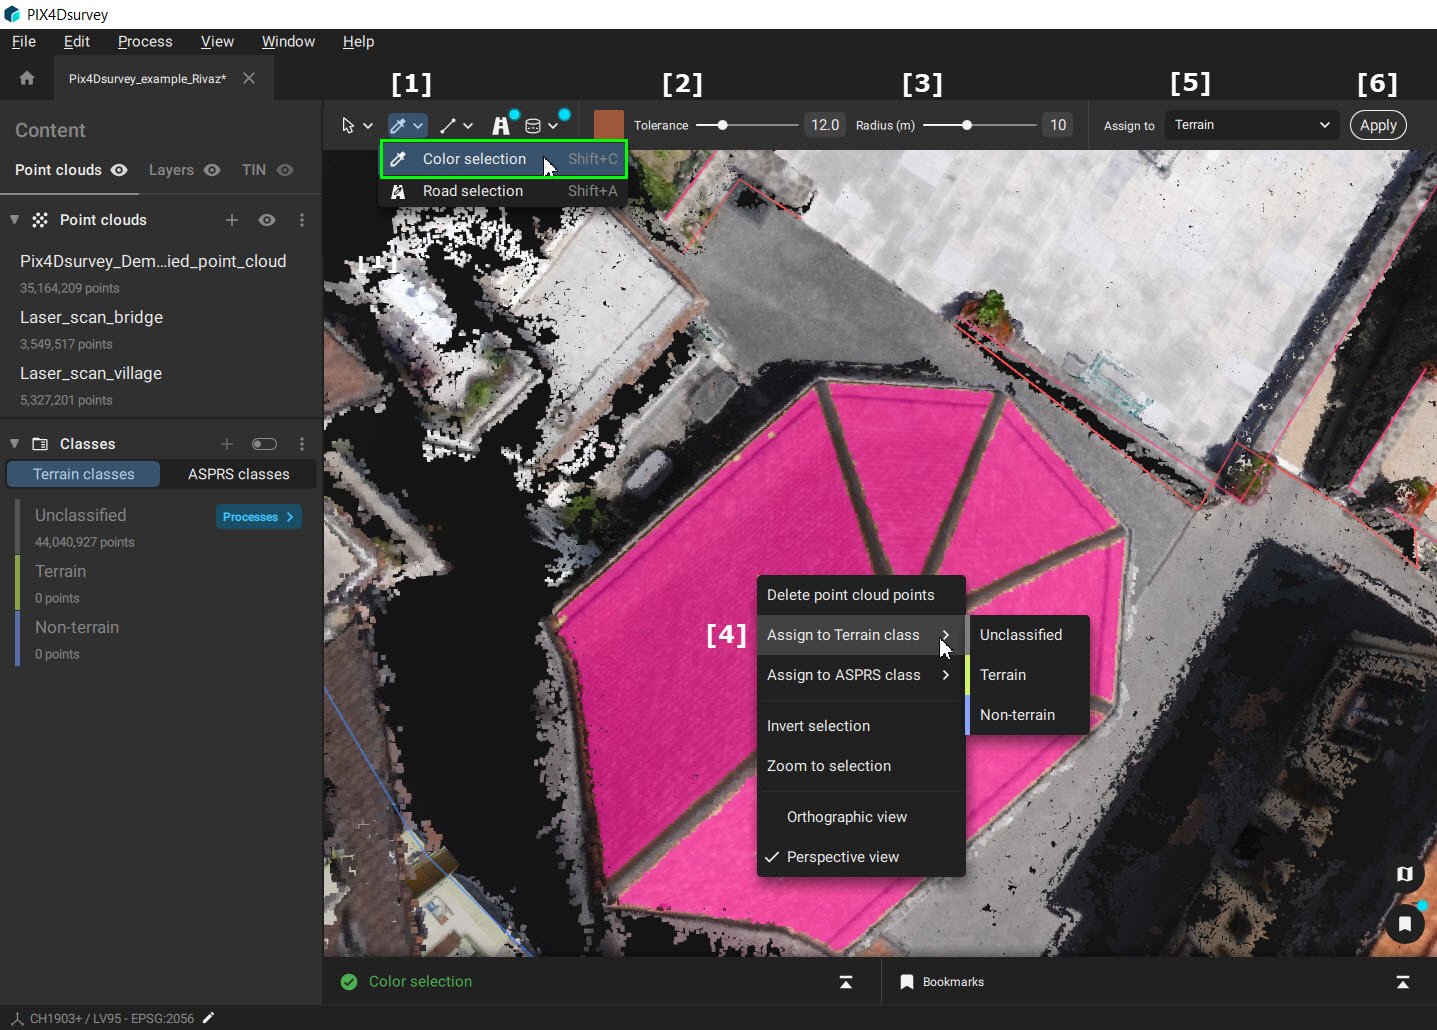Open the basemap icon in the viewport
1437x1030 pixels.
point(1405,874)
